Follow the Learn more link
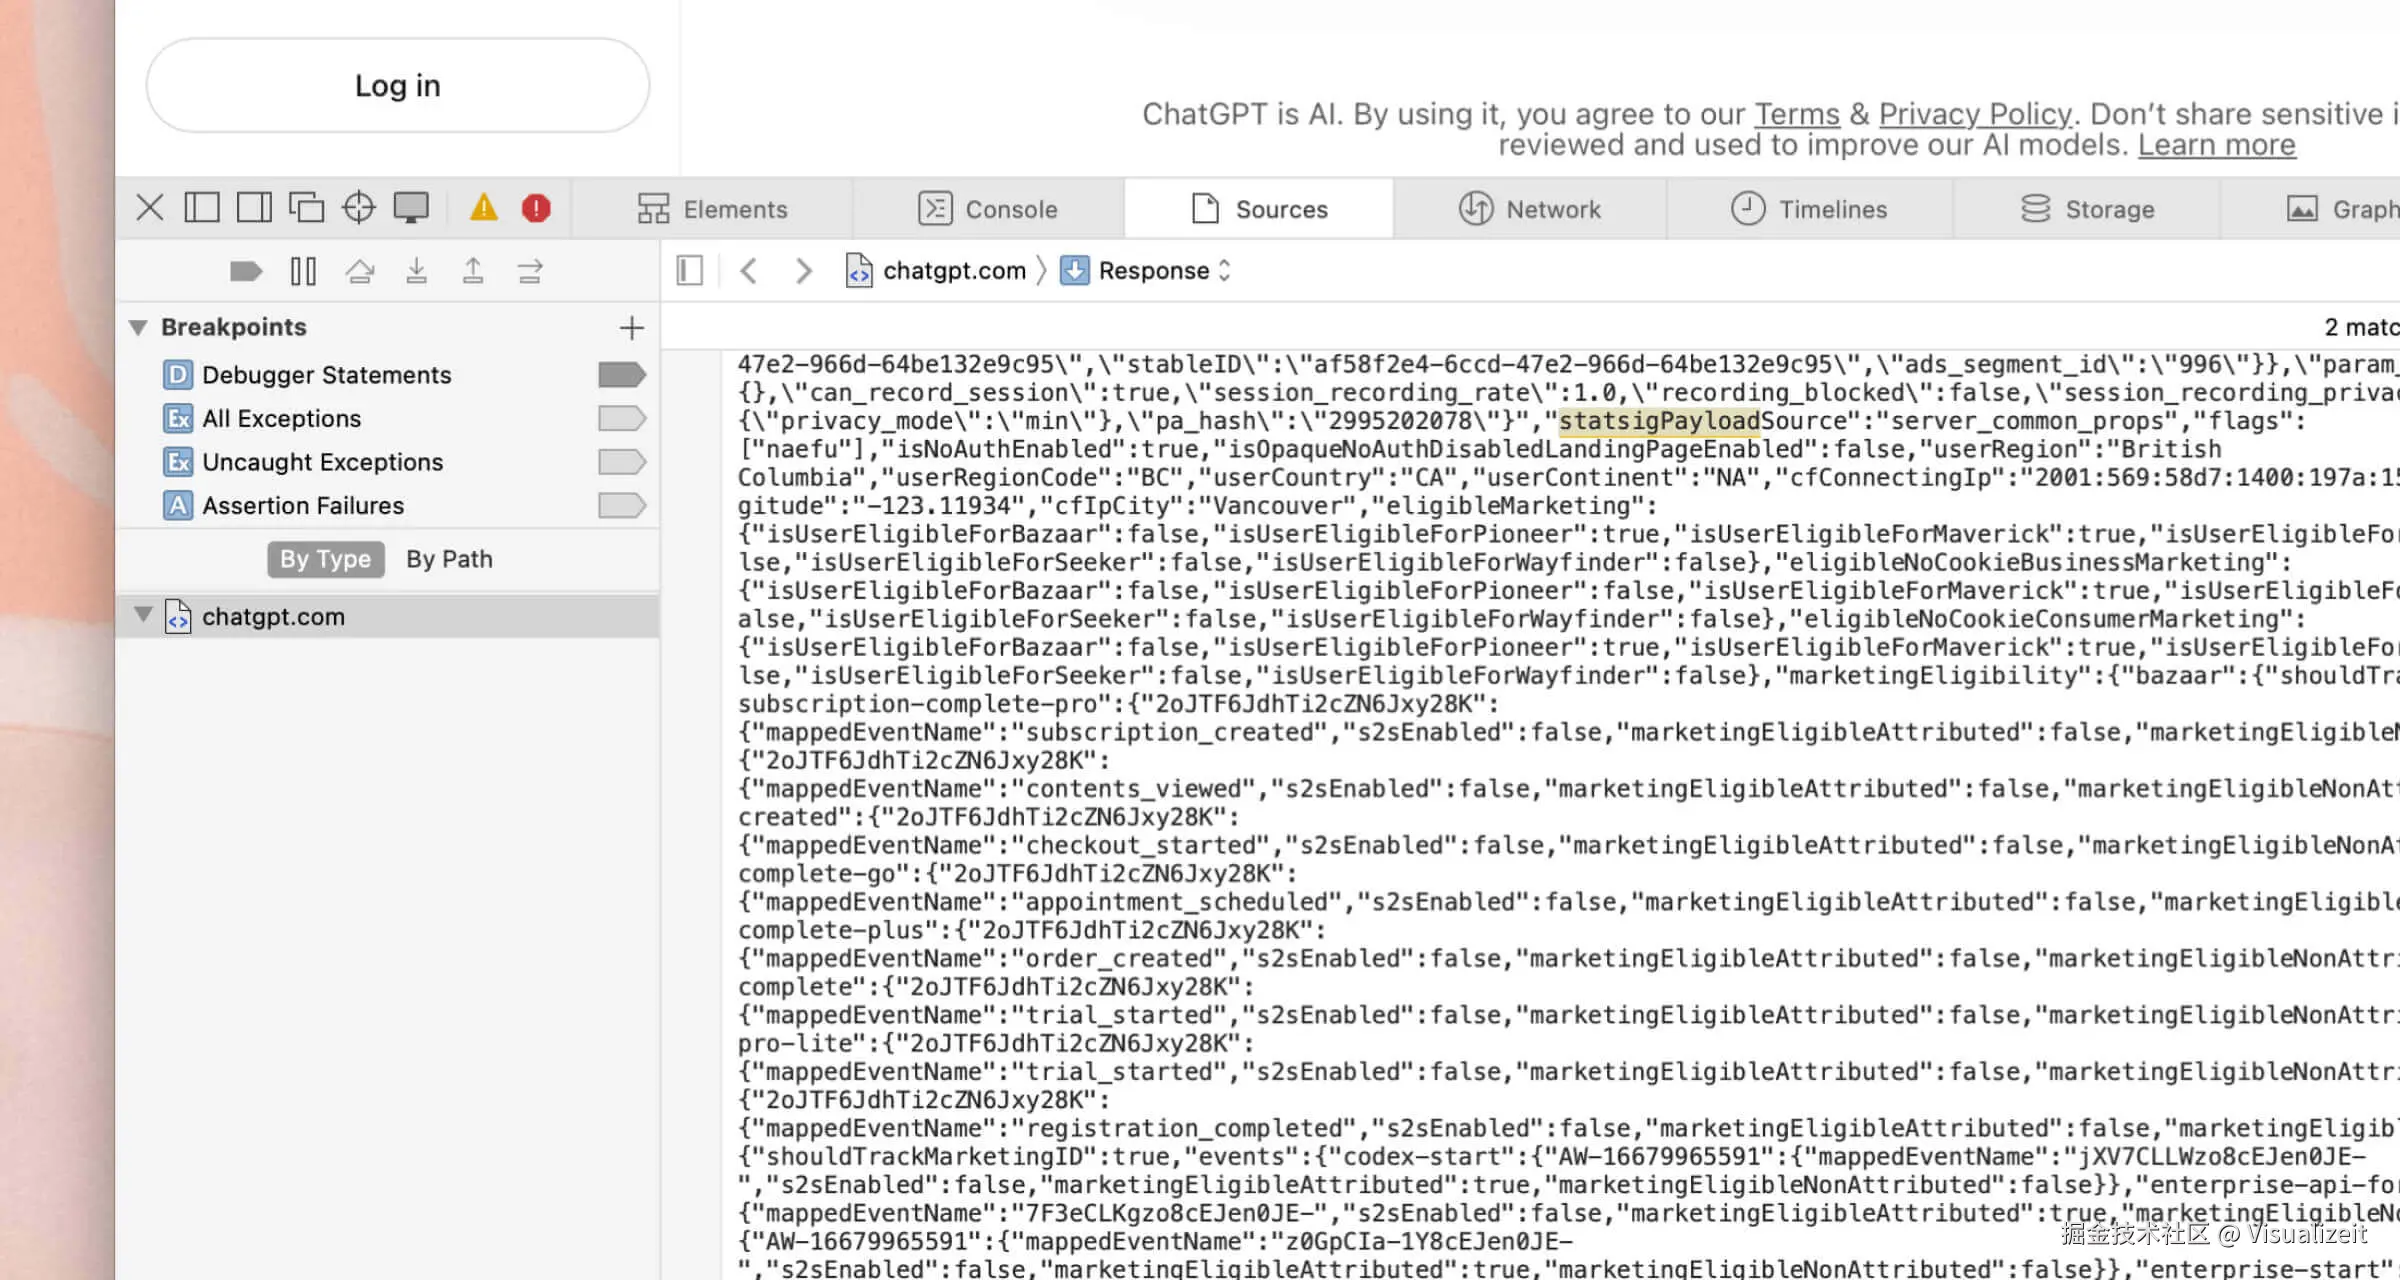2400x1280 pixels. click(2217, 145)
